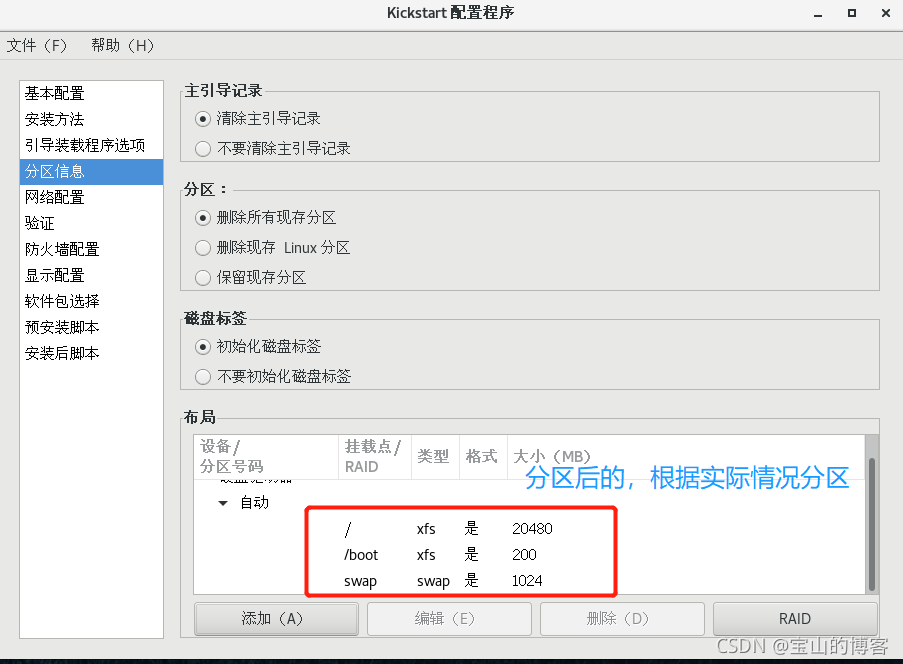This screenshot has width=903, height=664.
Task: Select 删除现存 Linux 分区 option
Action: 204,248
